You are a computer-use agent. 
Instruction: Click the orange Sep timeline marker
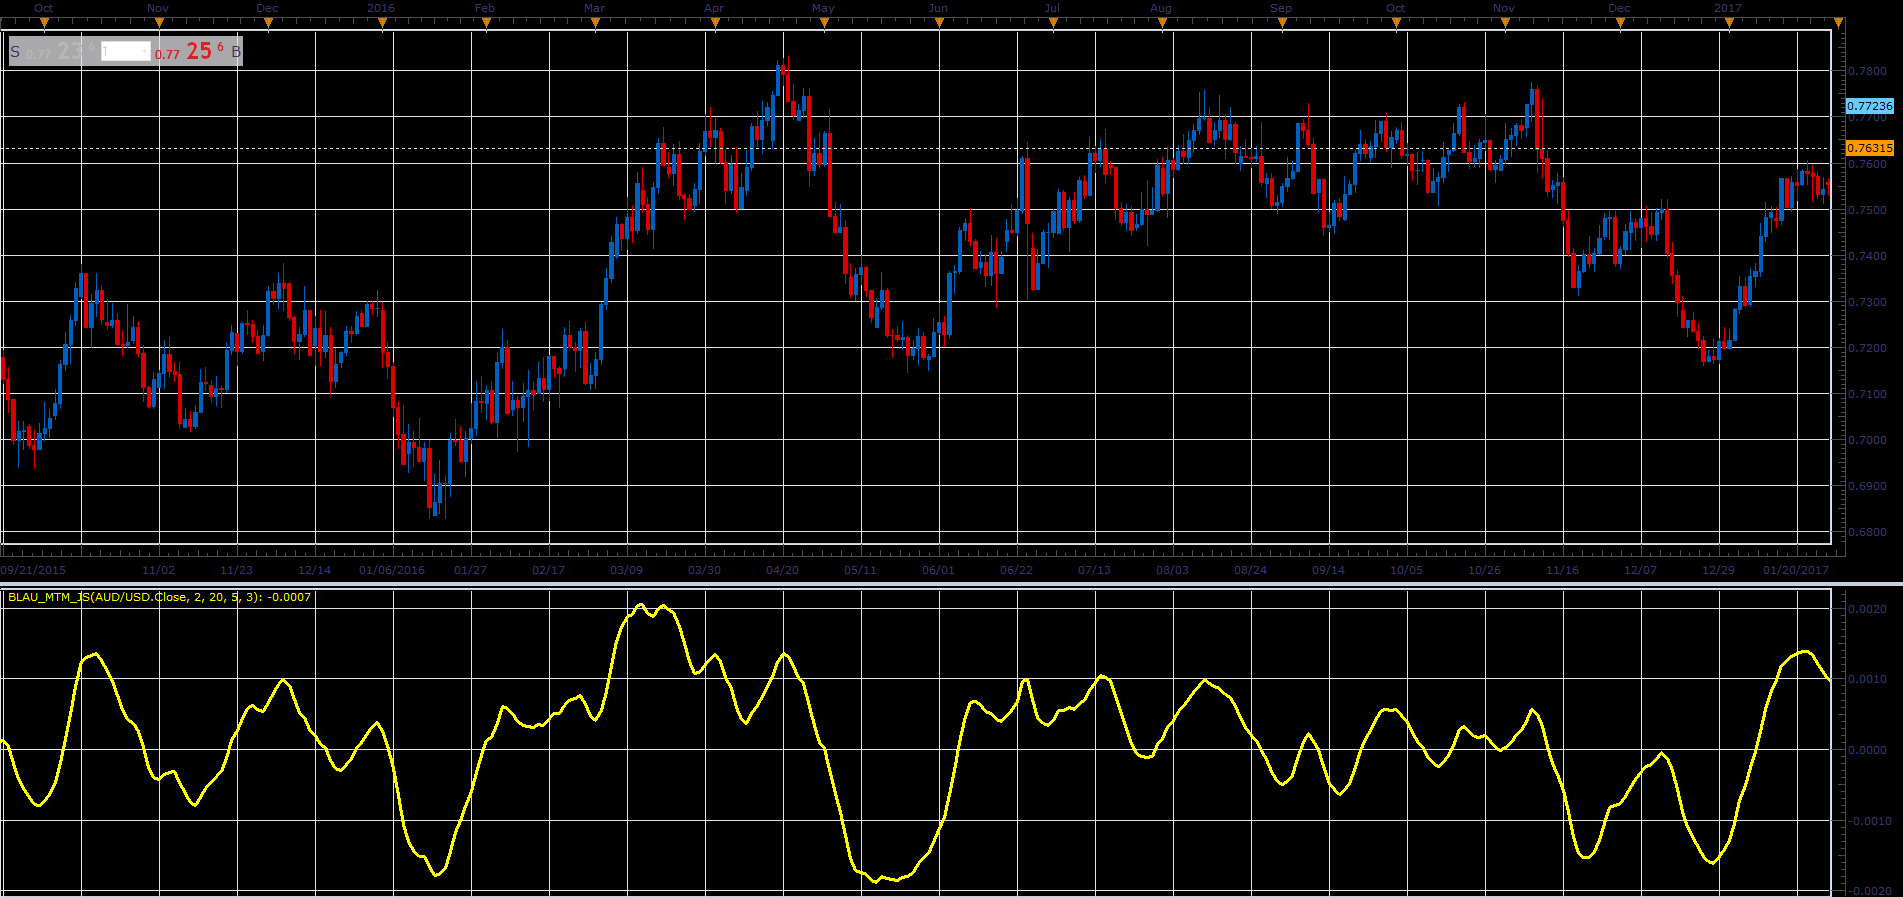pos(1282,23)
